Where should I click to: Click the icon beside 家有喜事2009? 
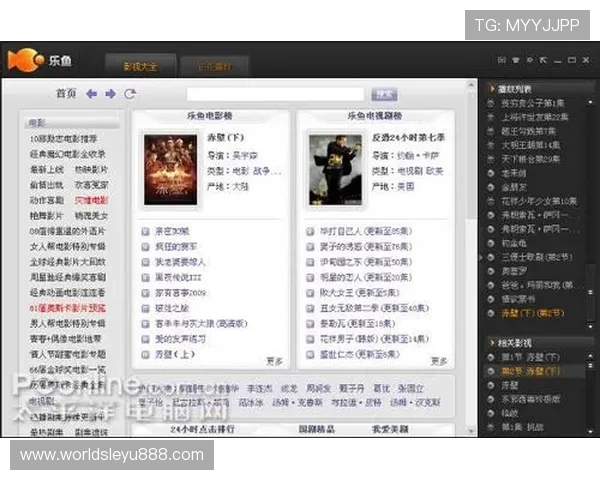[x=145, y=293]
